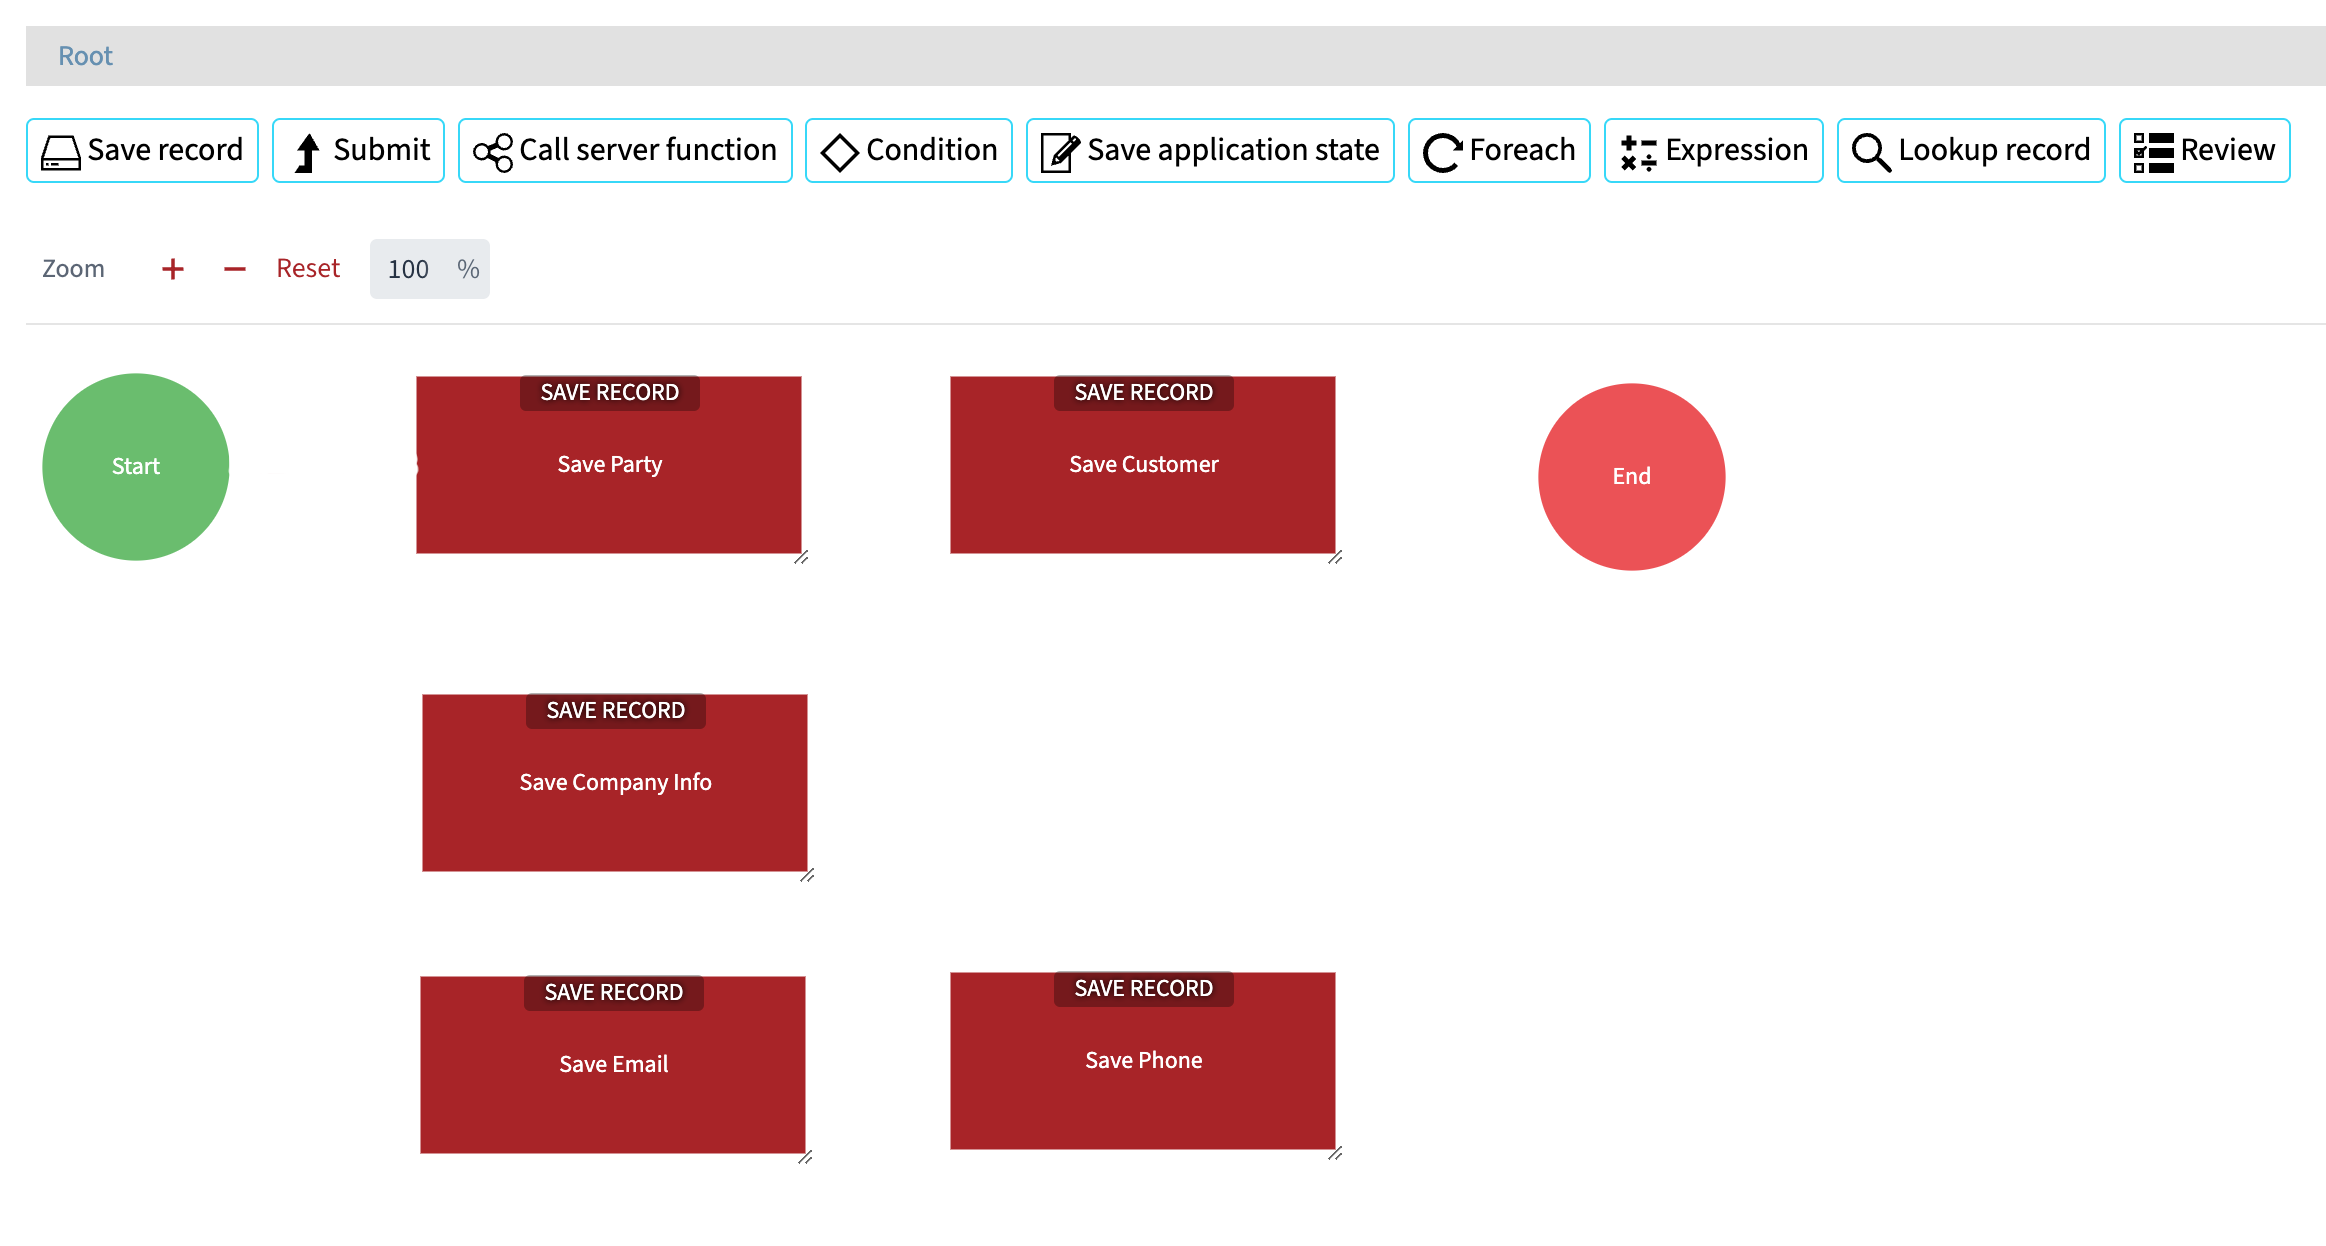Click the zoom out minus icon
The height and width of the screenshot is (1246, 2326).
coord(234,268)
